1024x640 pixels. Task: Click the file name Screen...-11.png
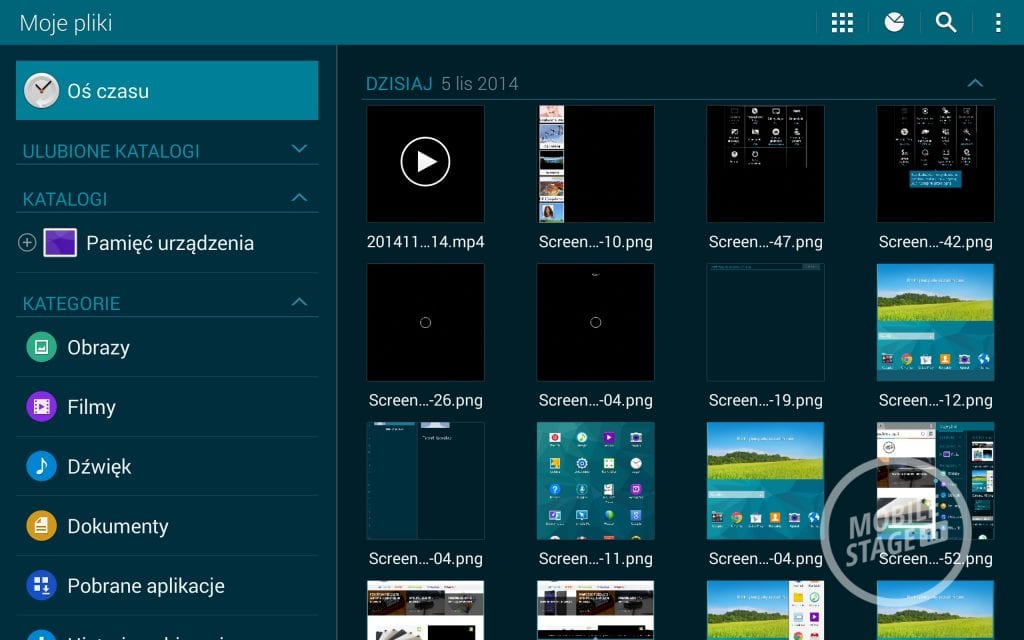(x=596, y=559)
